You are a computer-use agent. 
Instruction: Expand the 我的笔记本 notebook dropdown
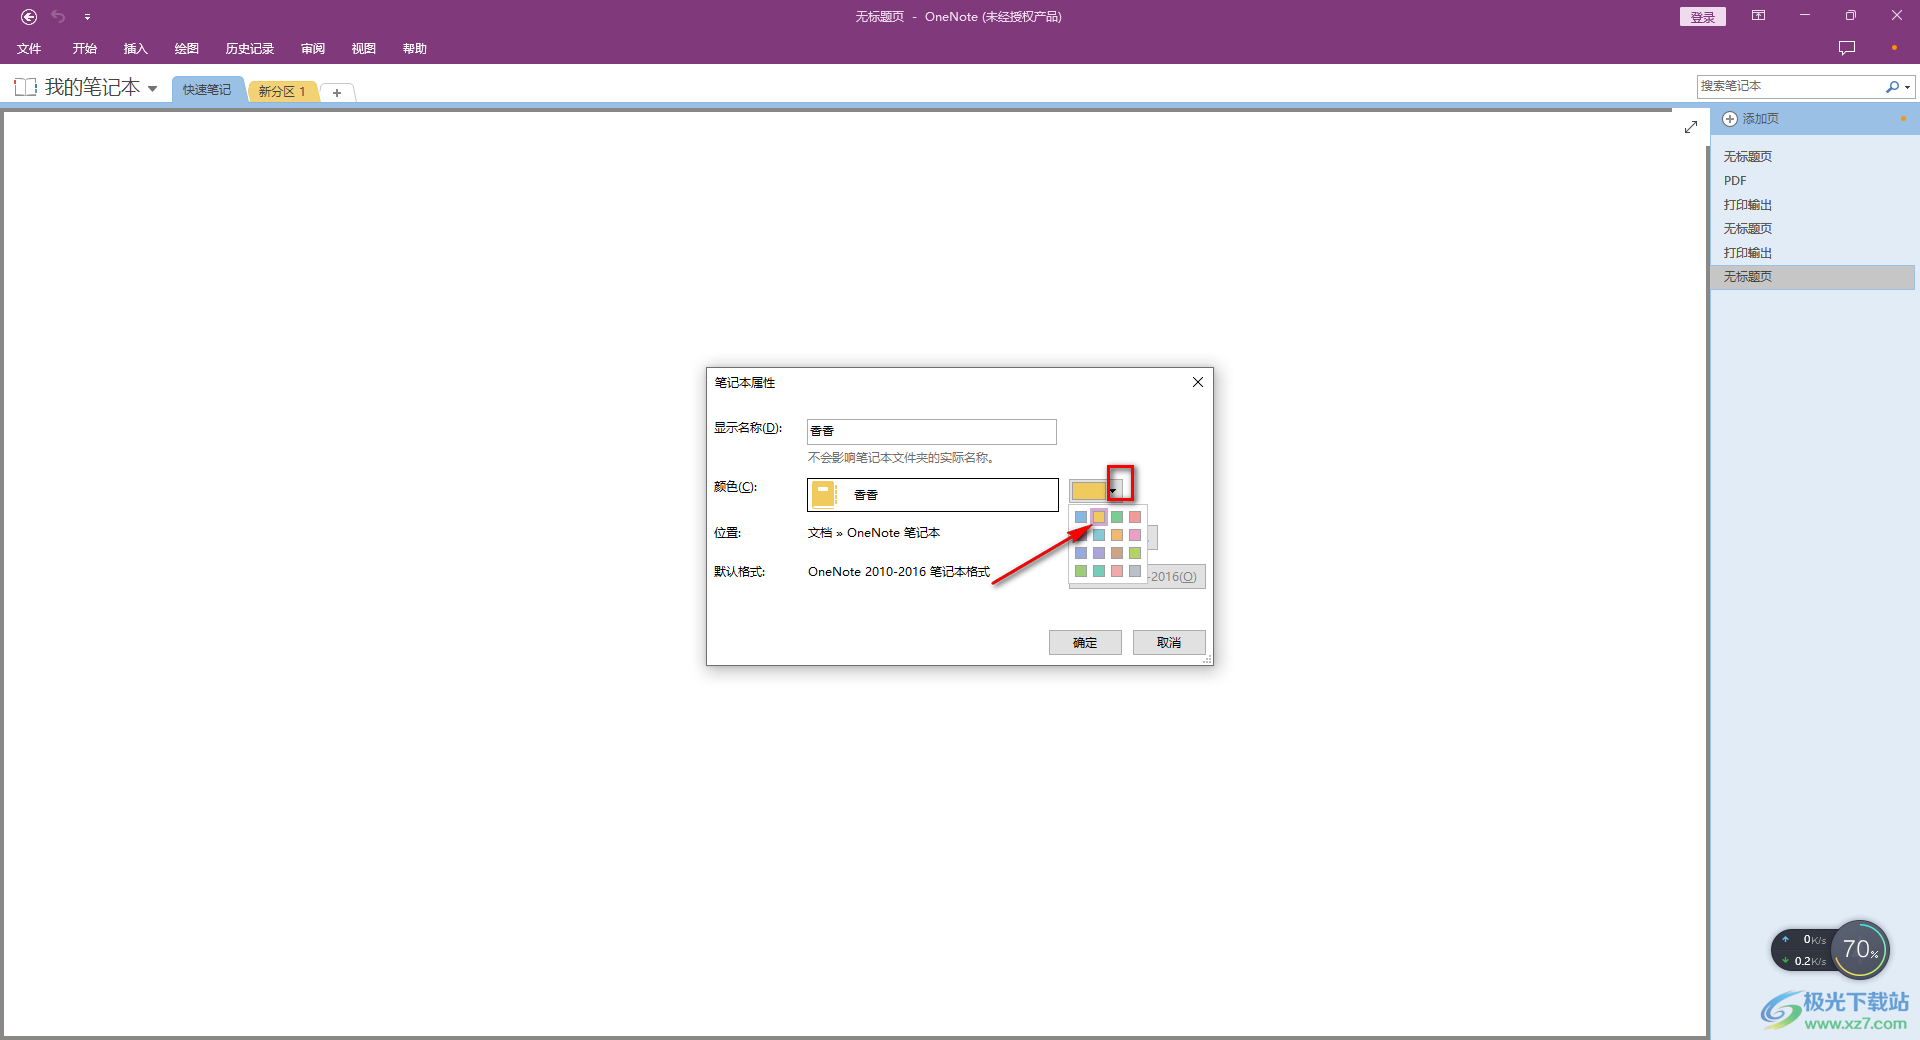click(152, 88)
